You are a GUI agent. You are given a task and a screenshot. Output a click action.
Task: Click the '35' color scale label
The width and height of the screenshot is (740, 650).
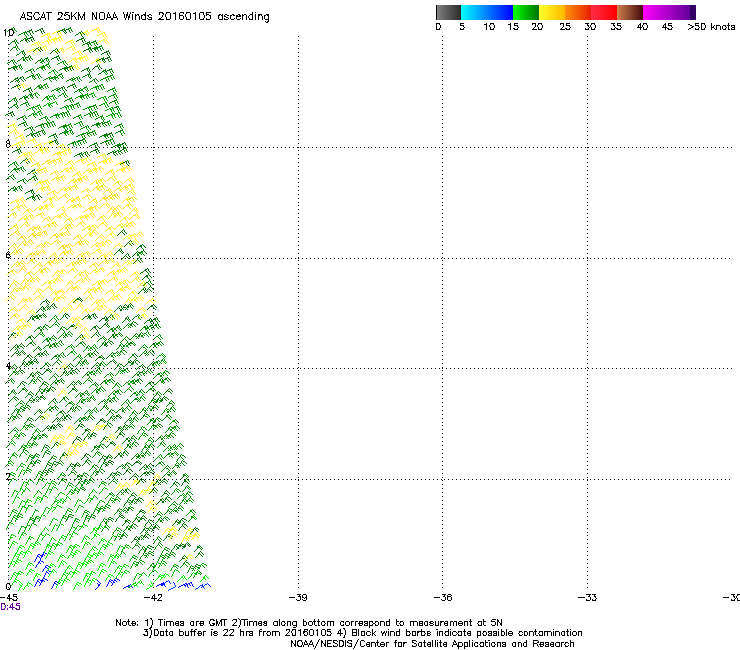tap(616, 27)
